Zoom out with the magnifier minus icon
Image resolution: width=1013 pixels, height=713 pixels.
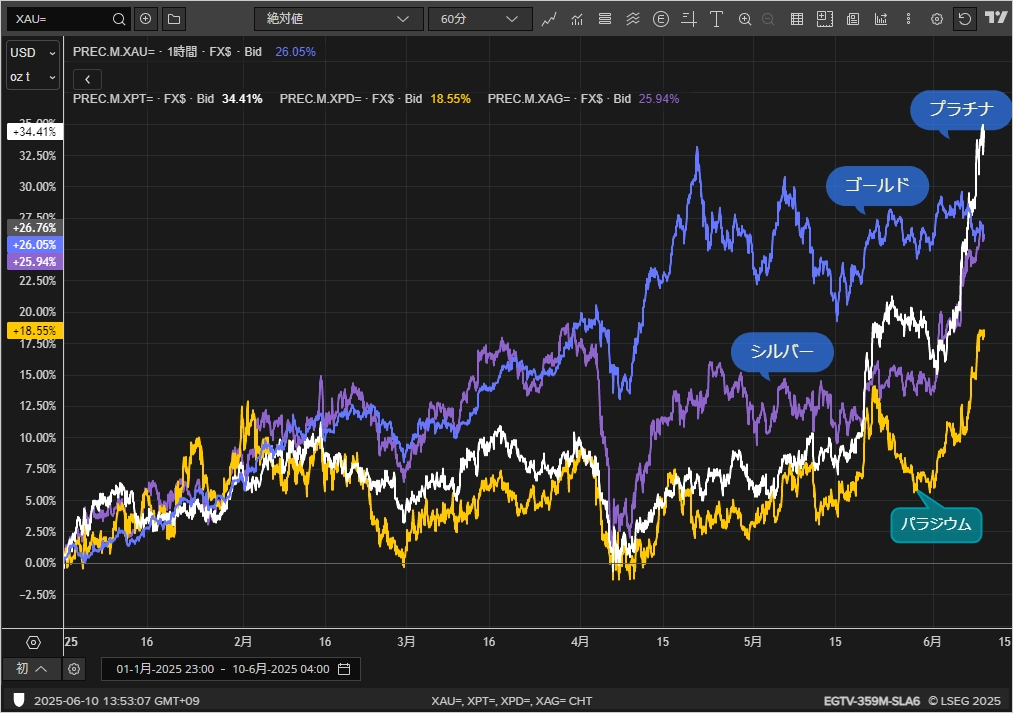[x=768, y=19]
